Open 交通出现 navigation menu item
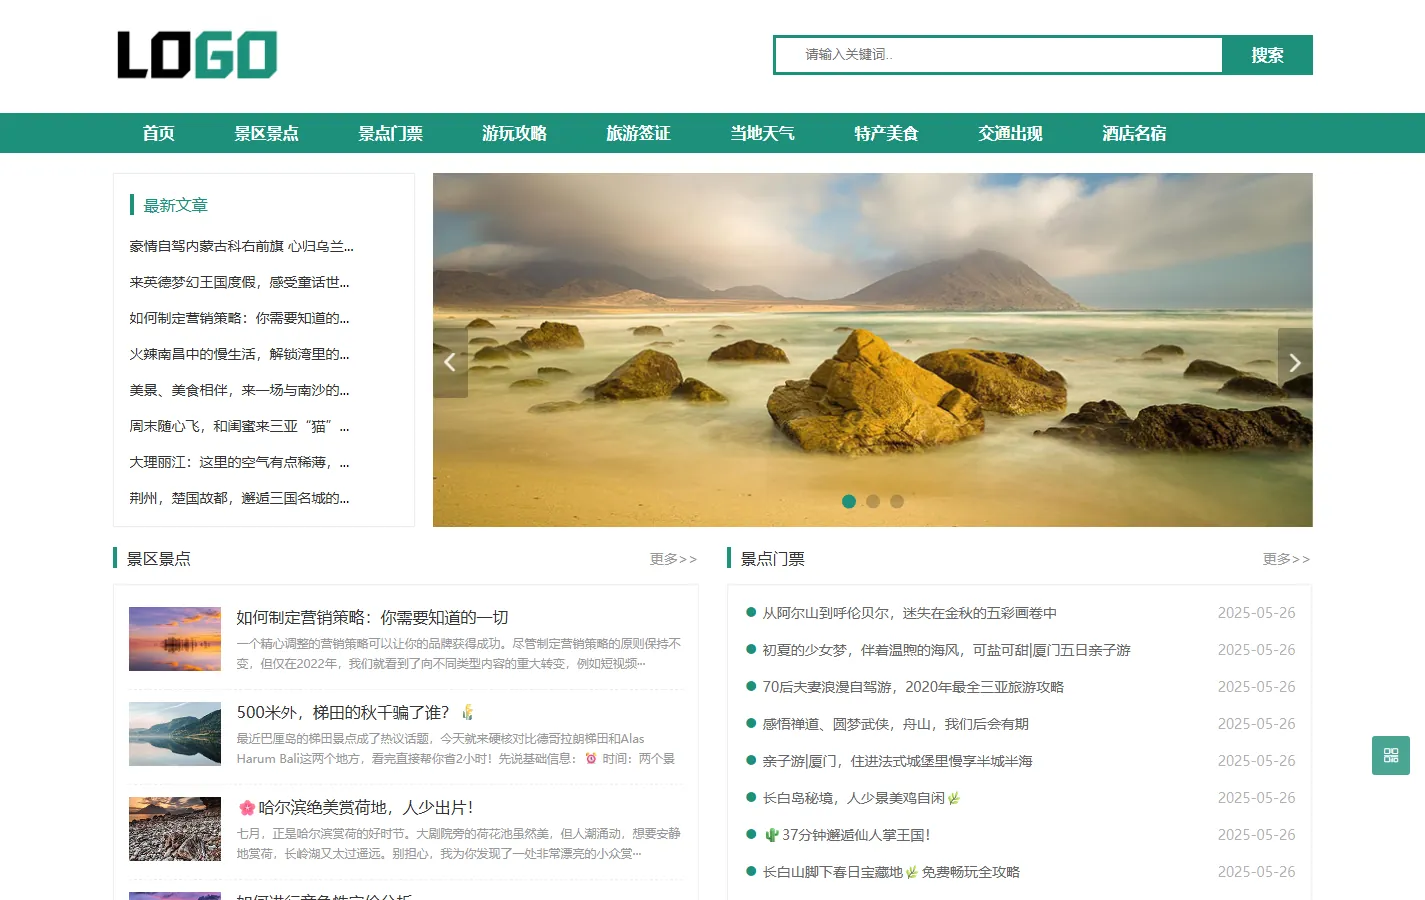Viewport: 1425px width, 900px height. tap(1010, 133)
